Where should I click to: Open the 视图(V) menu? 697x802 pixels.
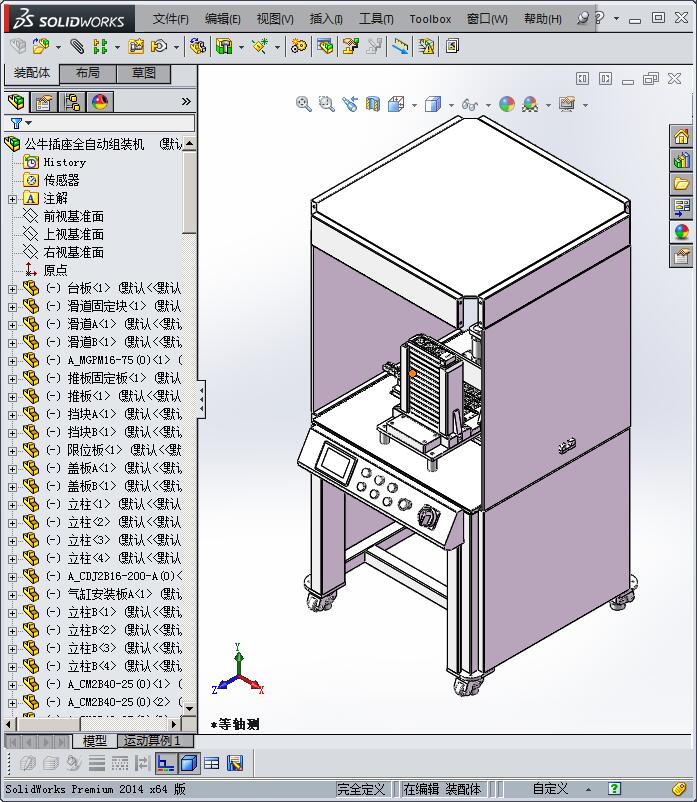point(275,19)
